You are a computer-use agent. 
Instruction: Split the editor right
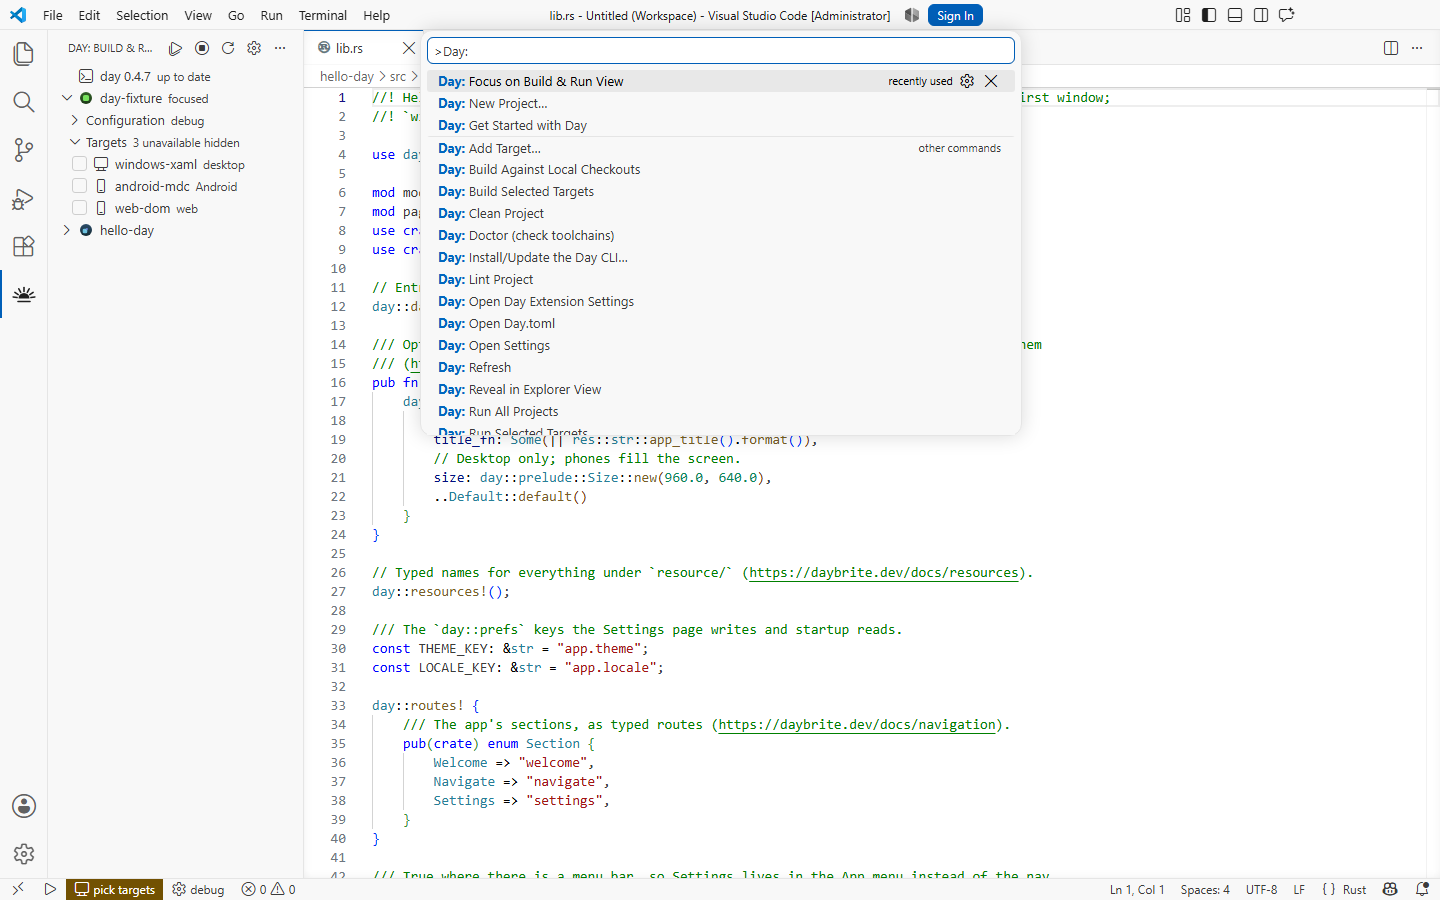point(1391,48)
